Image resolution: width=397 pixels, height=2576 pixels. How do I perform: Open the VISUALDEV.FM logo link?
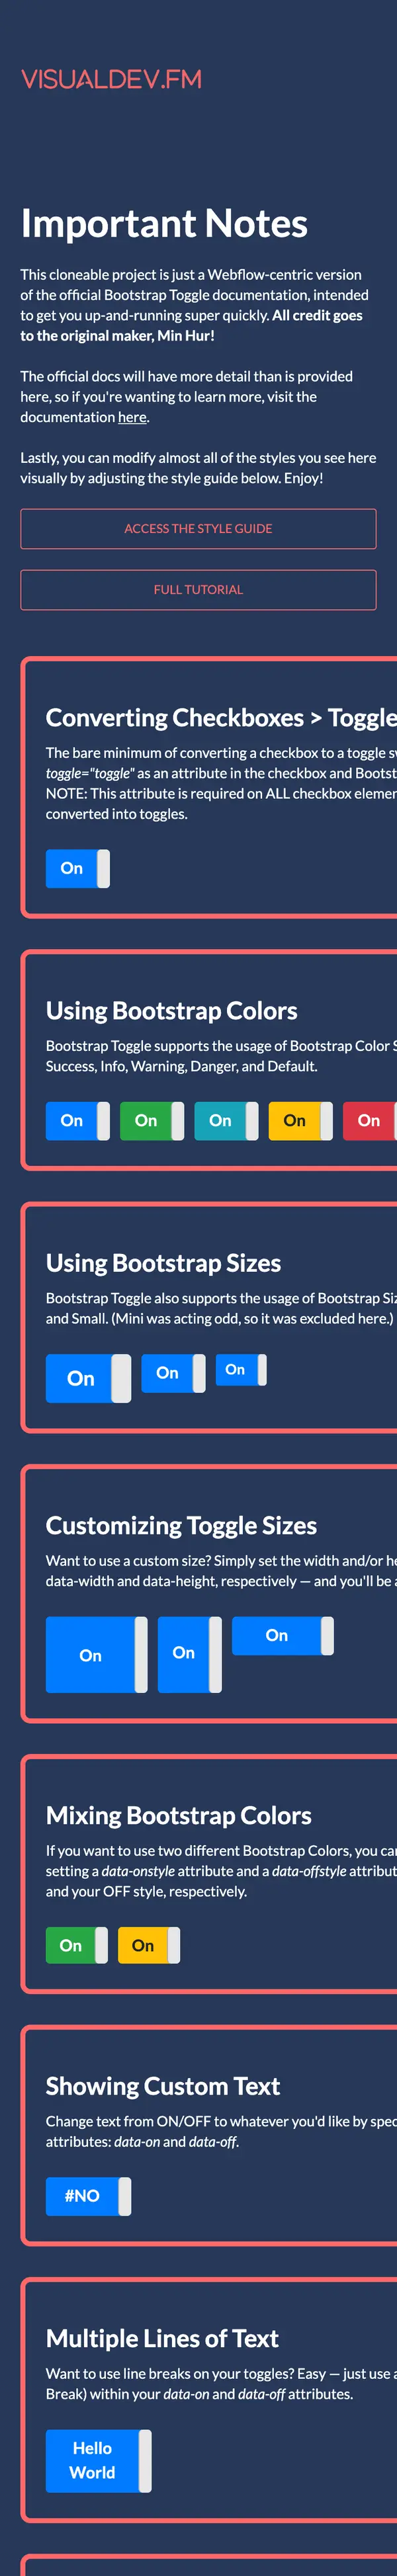pyautogui.click(x=111, y=79)
